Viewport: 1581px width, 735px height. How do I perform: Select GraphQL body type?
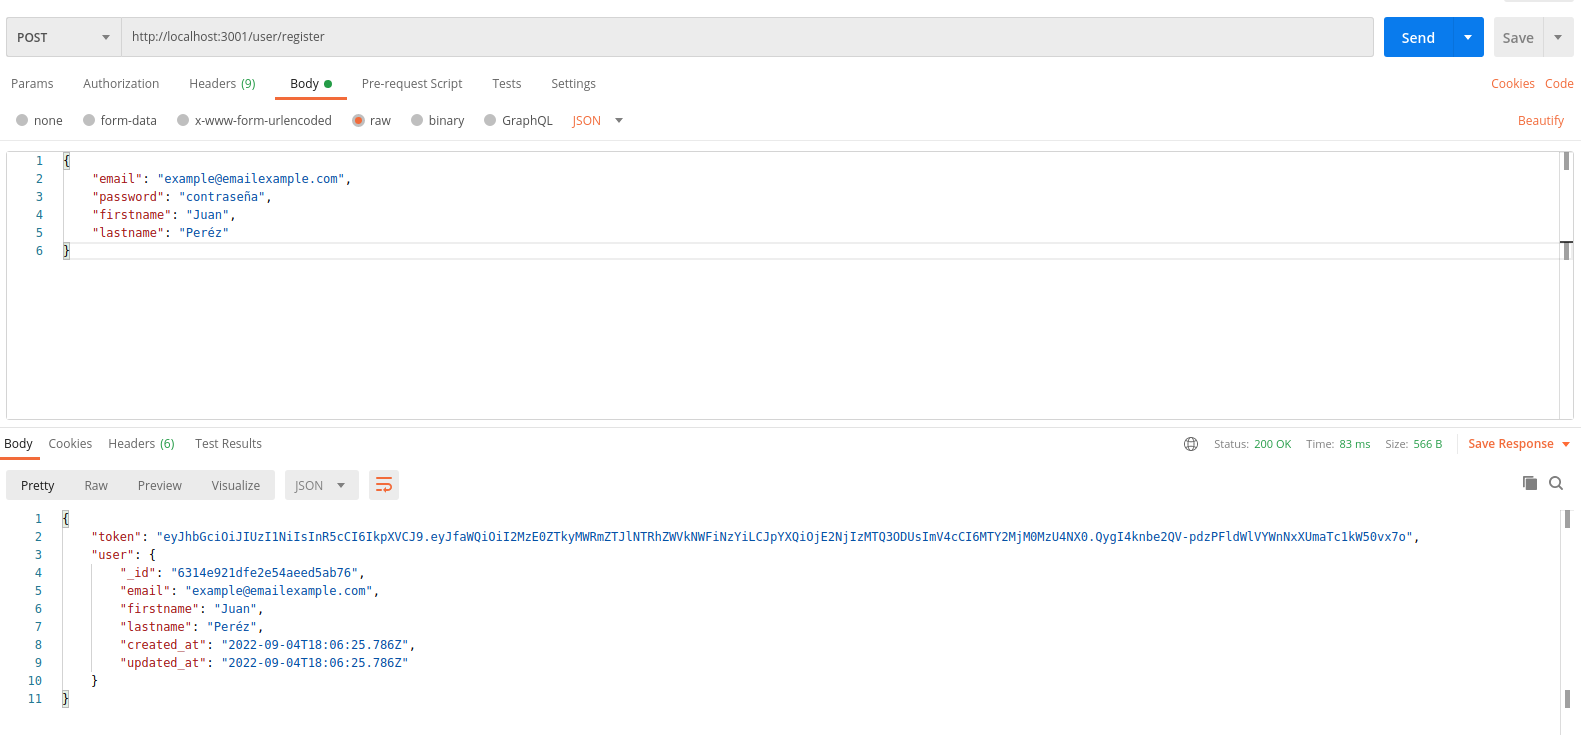(517, 121)
